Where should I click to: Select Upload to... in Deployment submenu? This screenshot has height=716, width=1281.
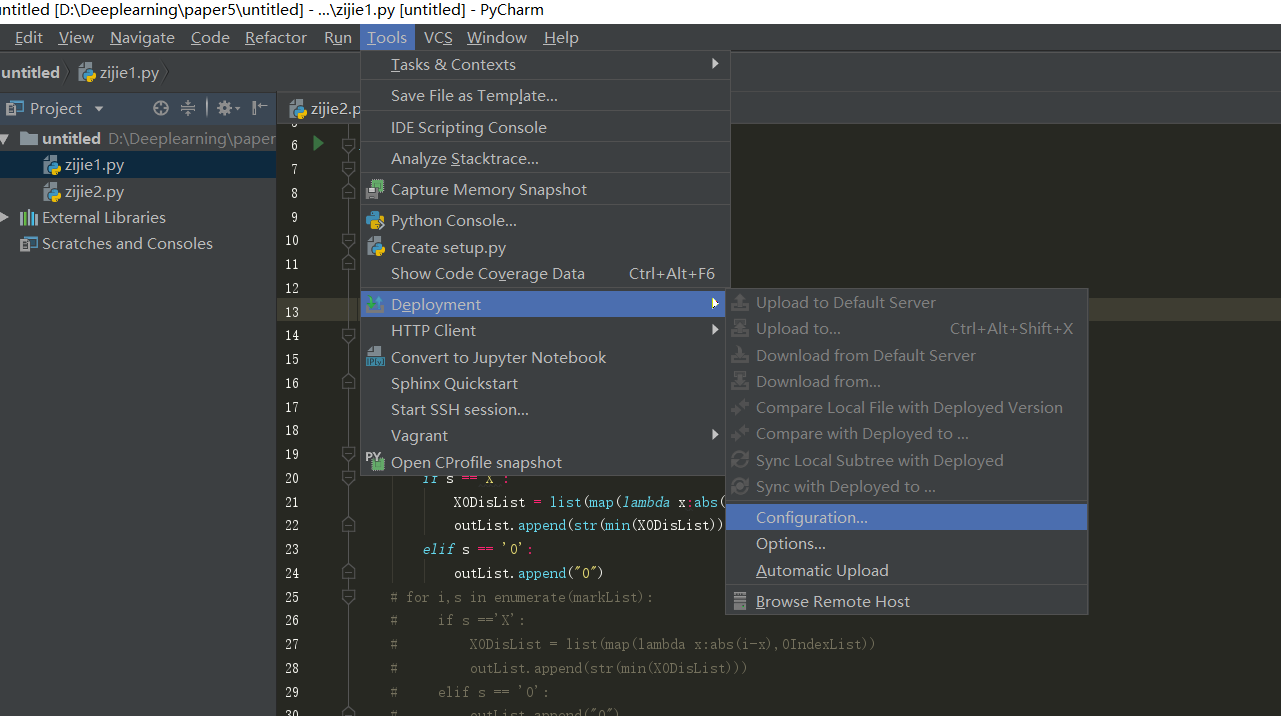(906, 328)
